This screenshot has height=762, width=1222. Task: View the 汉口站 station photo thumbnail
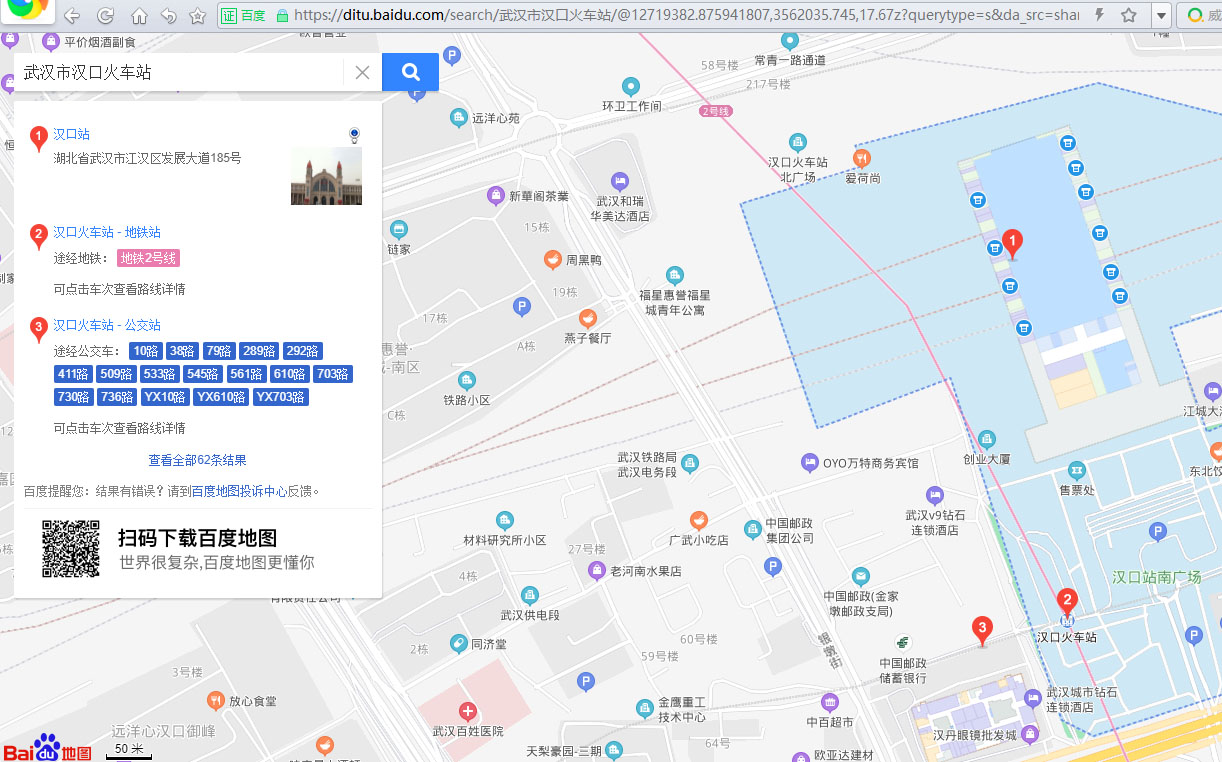[326, 176]
